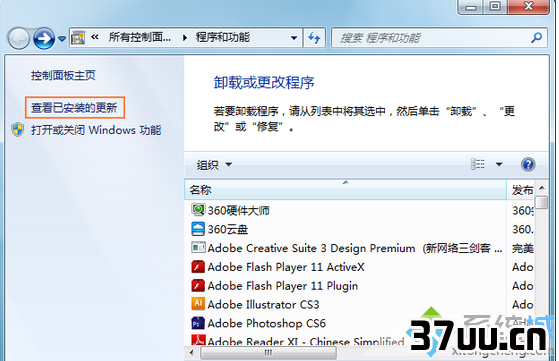Sort by the 发布 column header
This screenshot has height=361, width=559.
tap(521, 190)
